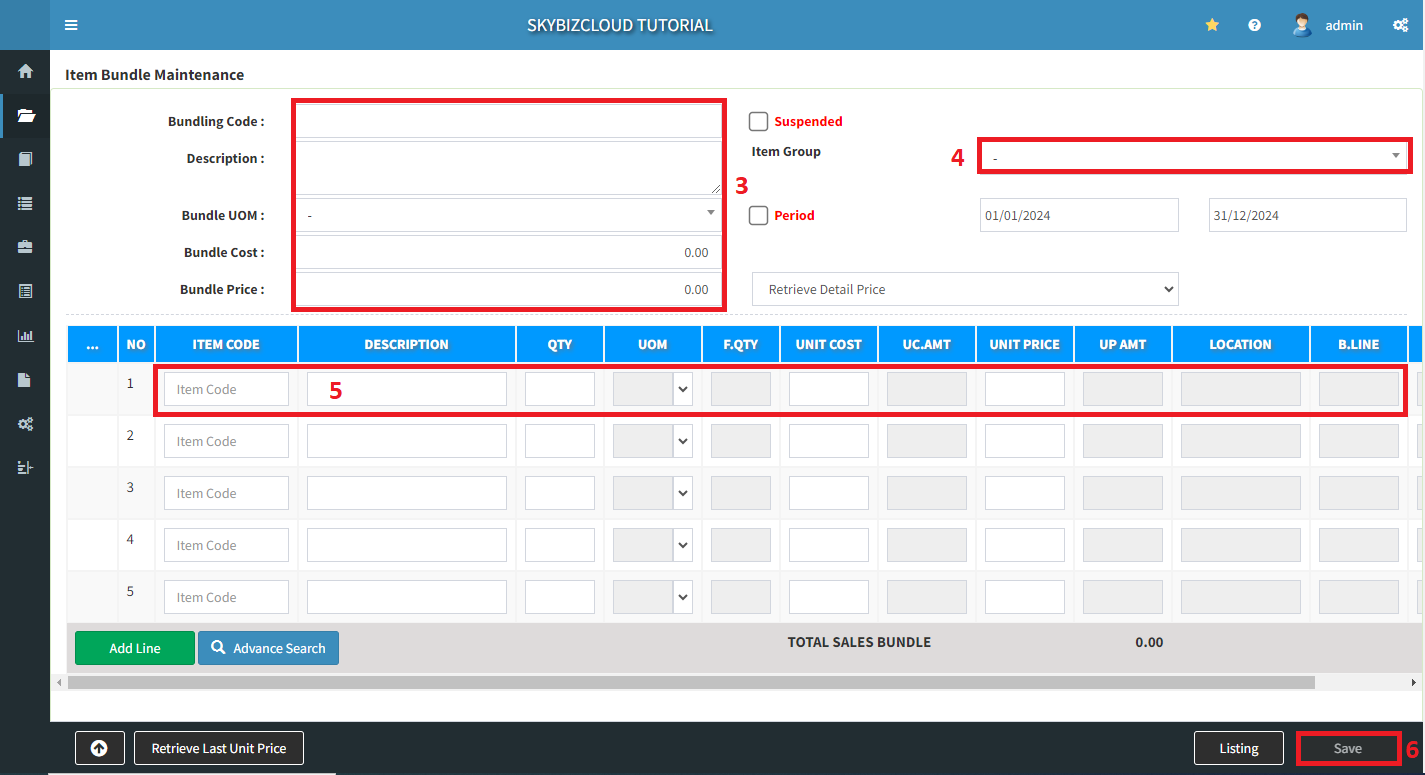The image size is (1425, 775).
Task: Open the bar chart icon in the sidebar
Action: coord(26,336)
